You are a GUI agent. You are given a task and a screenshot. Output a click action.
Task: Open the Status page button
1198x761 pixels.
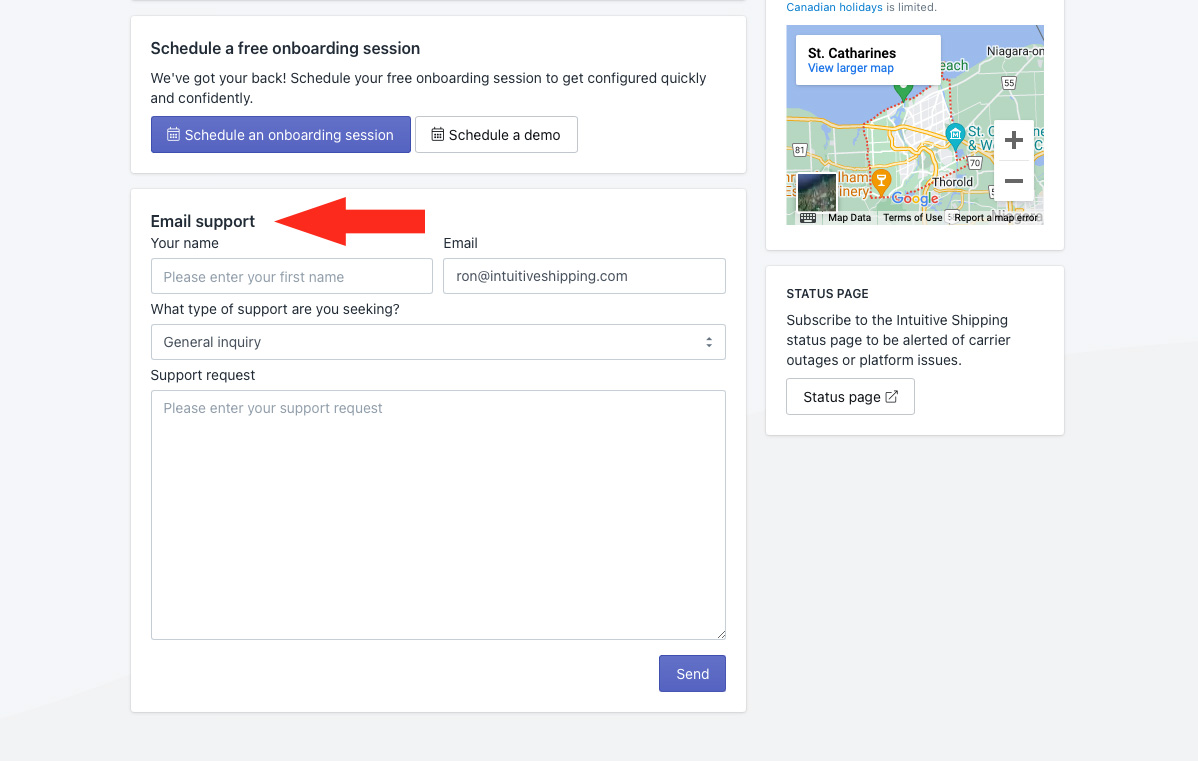click(x=850, y=397)
